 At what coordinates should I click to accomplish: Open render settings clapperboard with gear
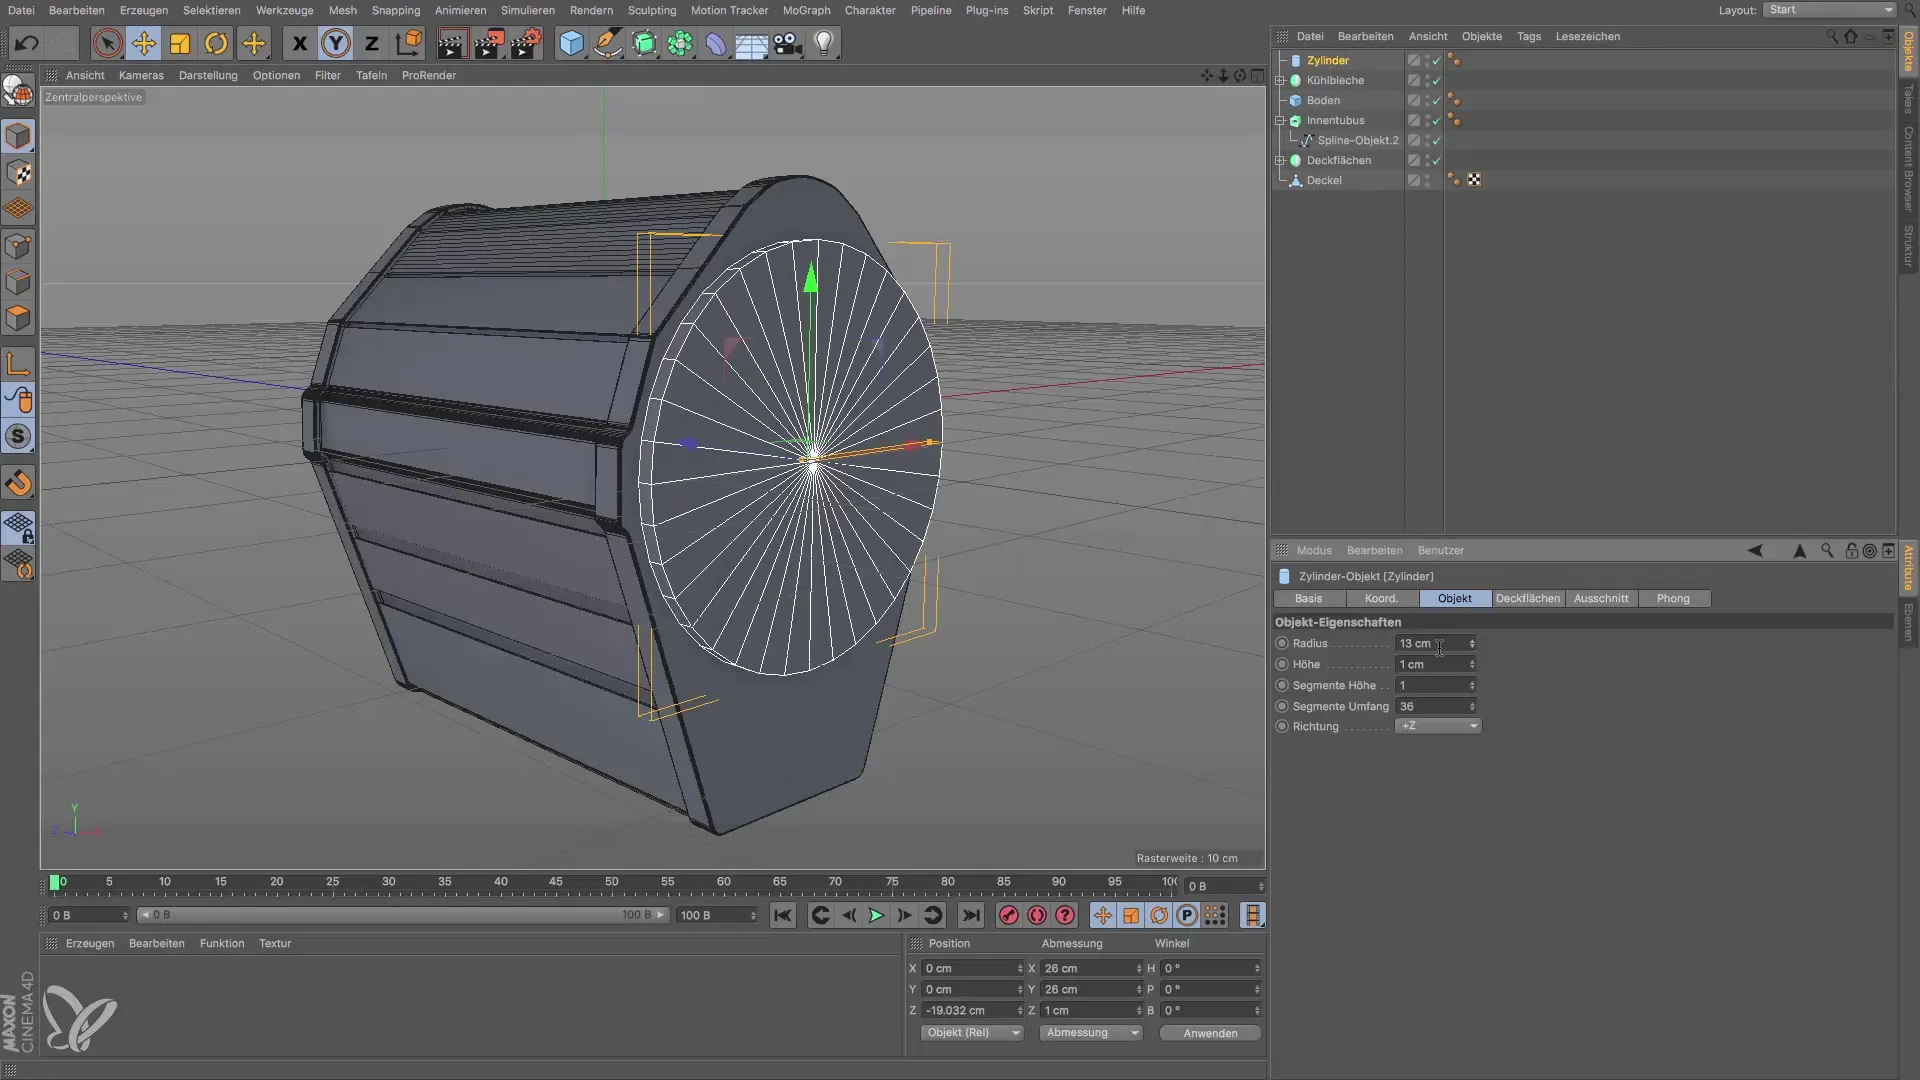pyautogui.click(x=526, y=43)
